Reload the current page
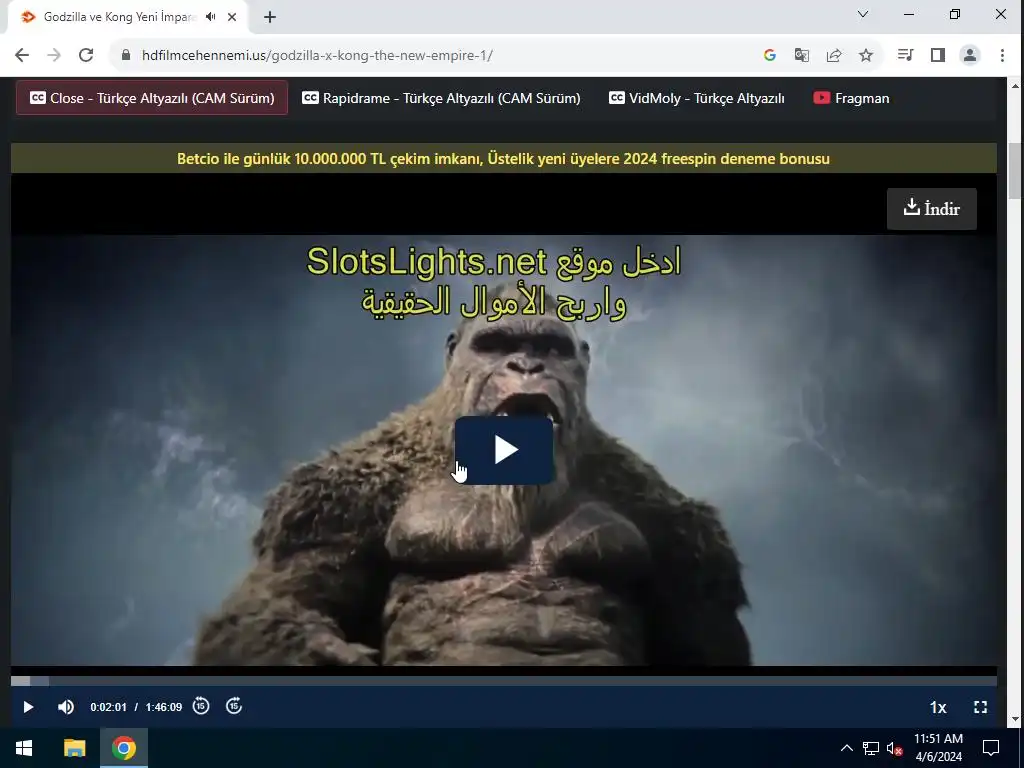Image resolution: width=1024 pixels, height=768 pixels. (x=86, y=56)
